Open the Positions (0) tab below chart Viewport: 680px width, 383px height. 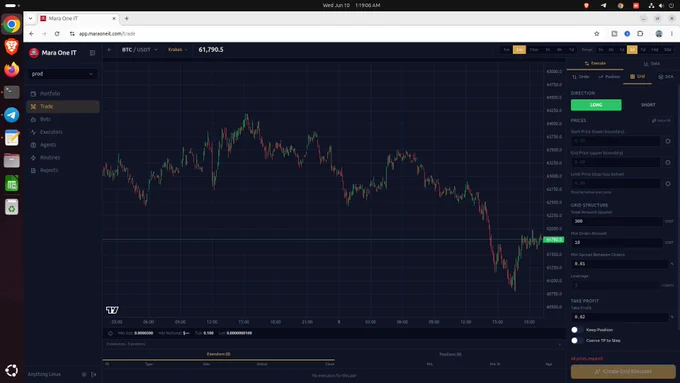pos(450,354)
